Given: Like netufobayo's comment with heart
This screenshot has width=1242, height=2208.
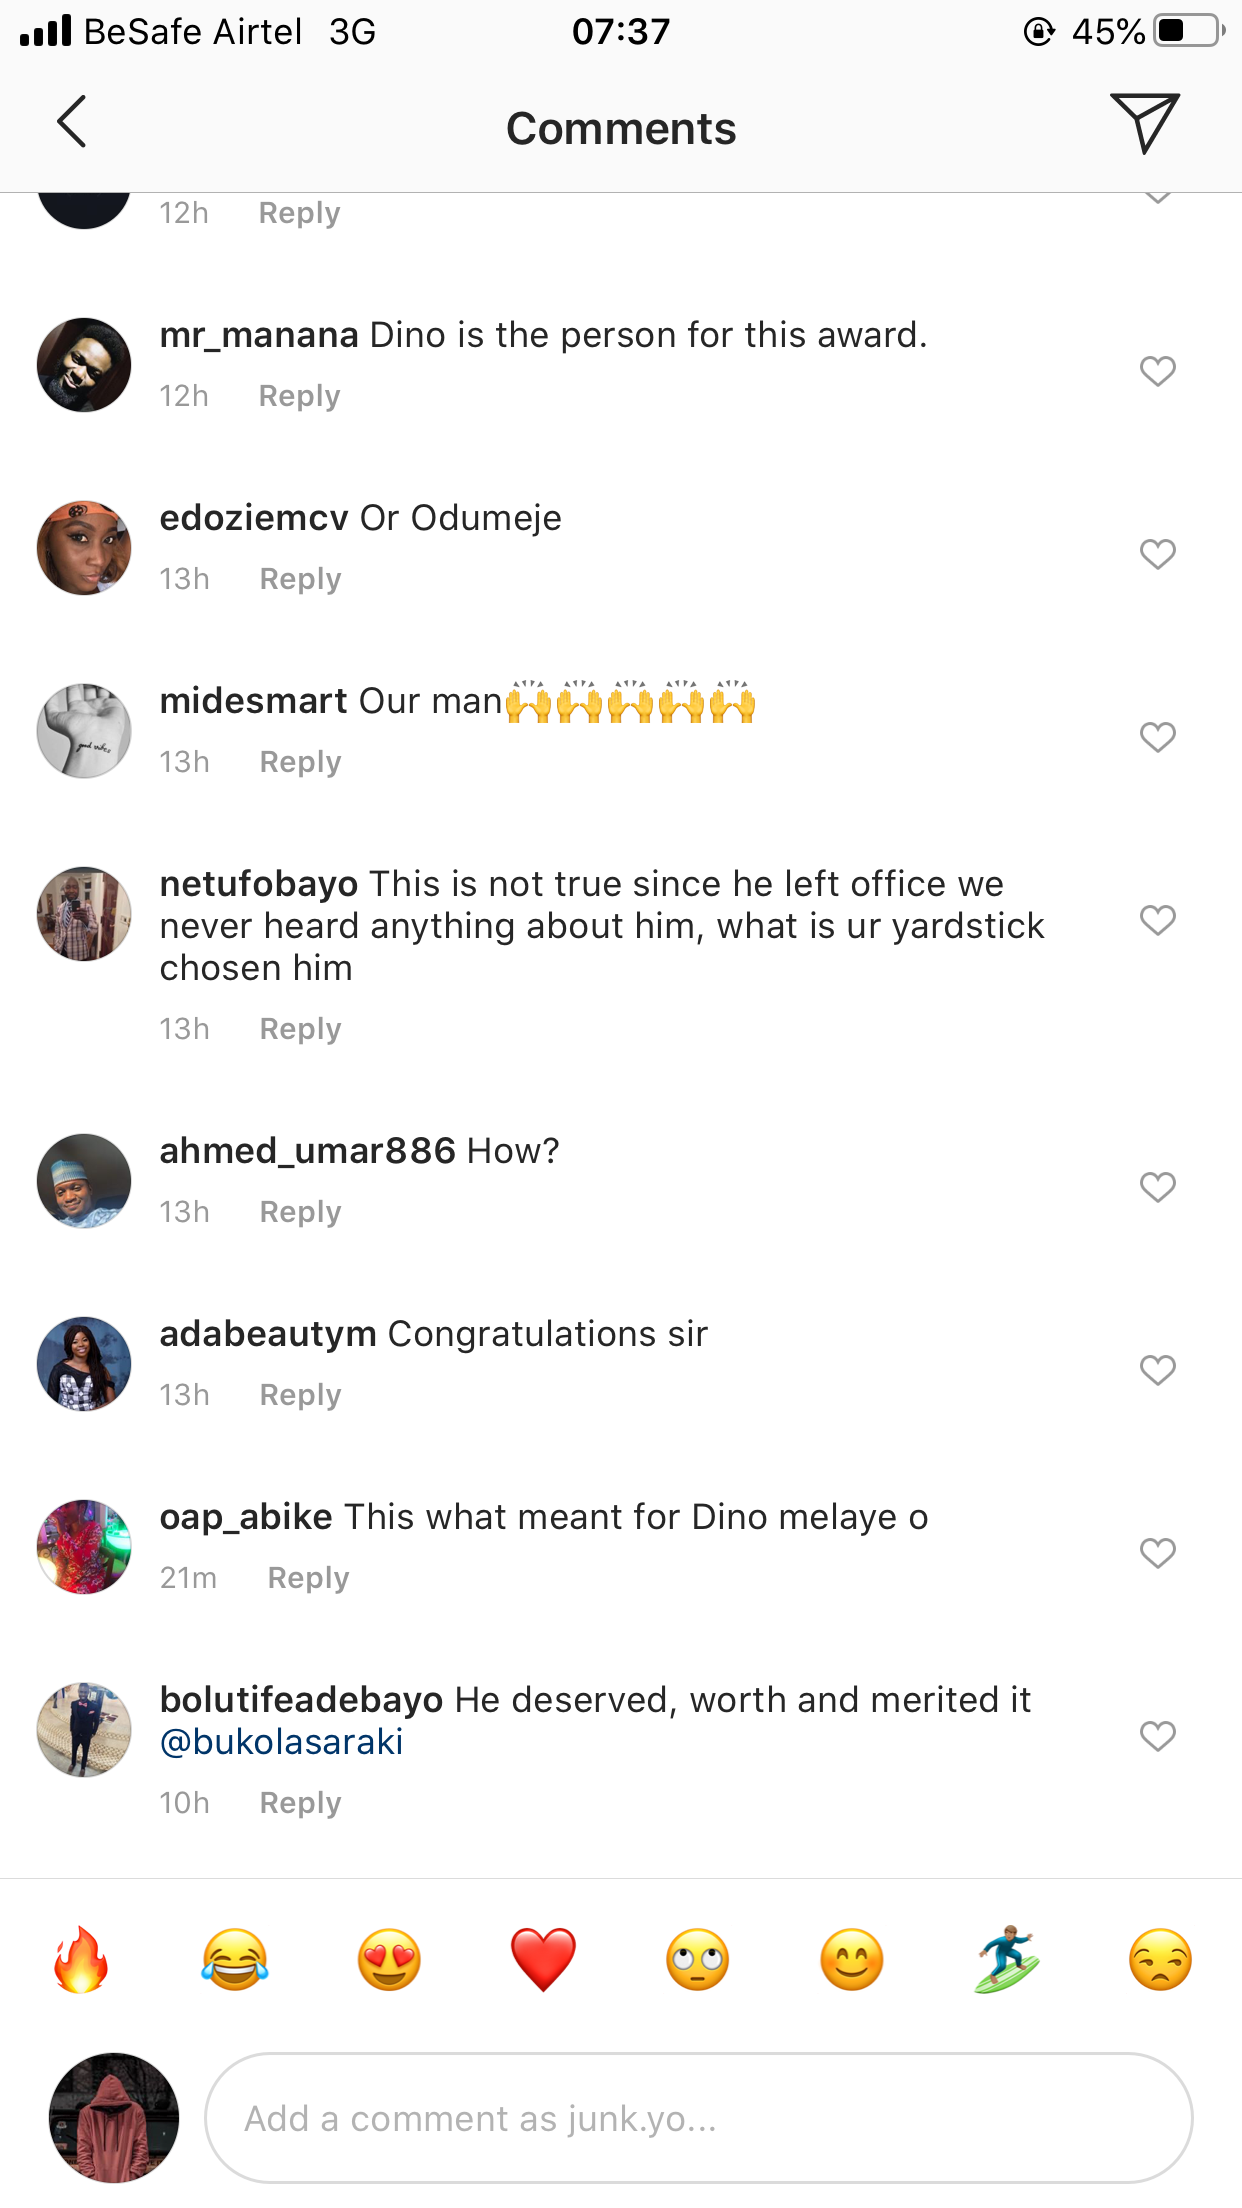Looking at the screenshot, I should click(x=1157, y=920).
